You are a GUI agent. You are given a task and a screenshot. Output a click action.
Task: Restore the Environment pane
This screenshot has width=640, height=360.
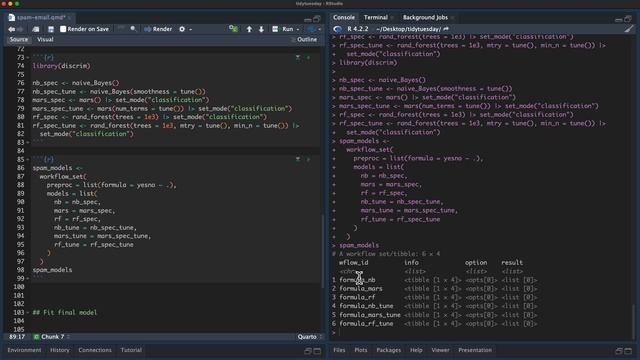click(x=308, y=351)
